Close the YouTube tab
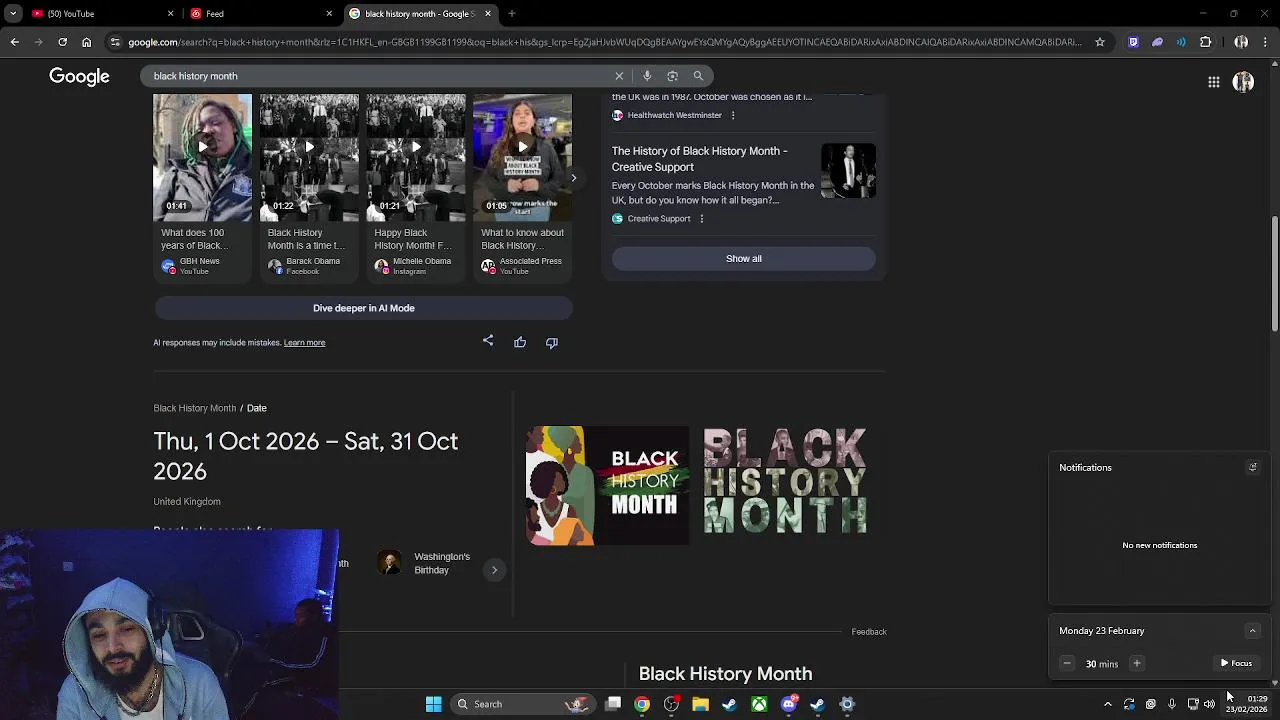The height and width of the screenshot is (720, 1280). coord(170,13)
